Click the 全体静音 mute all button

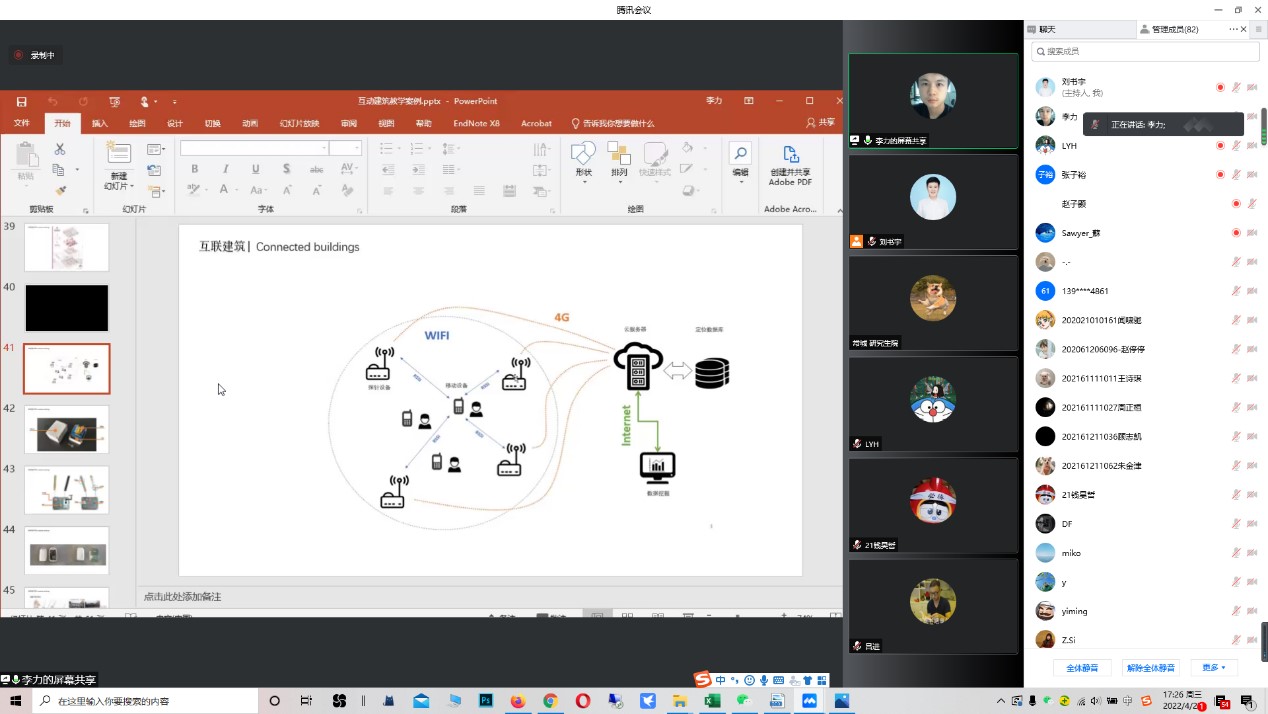(x=1082, y=667)
